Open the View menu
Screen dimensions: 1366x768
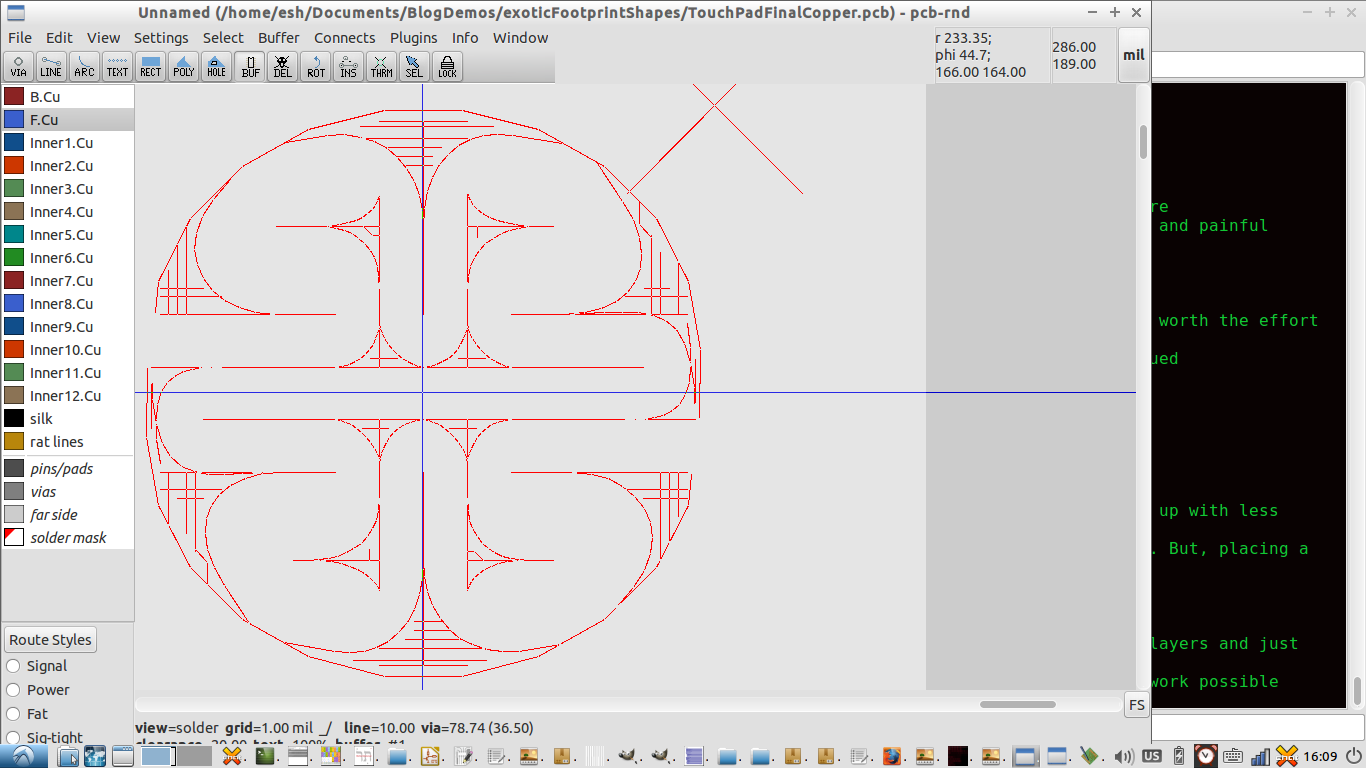[x=103, y=38]
